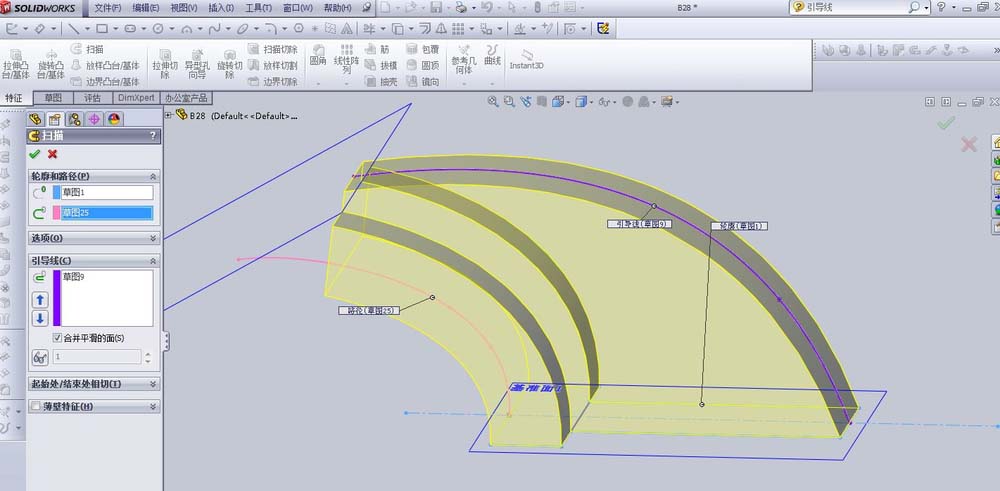Click the 拉伸切除 button
Viewport: 1000px width, 491px height.
click(x=165, y=63)
